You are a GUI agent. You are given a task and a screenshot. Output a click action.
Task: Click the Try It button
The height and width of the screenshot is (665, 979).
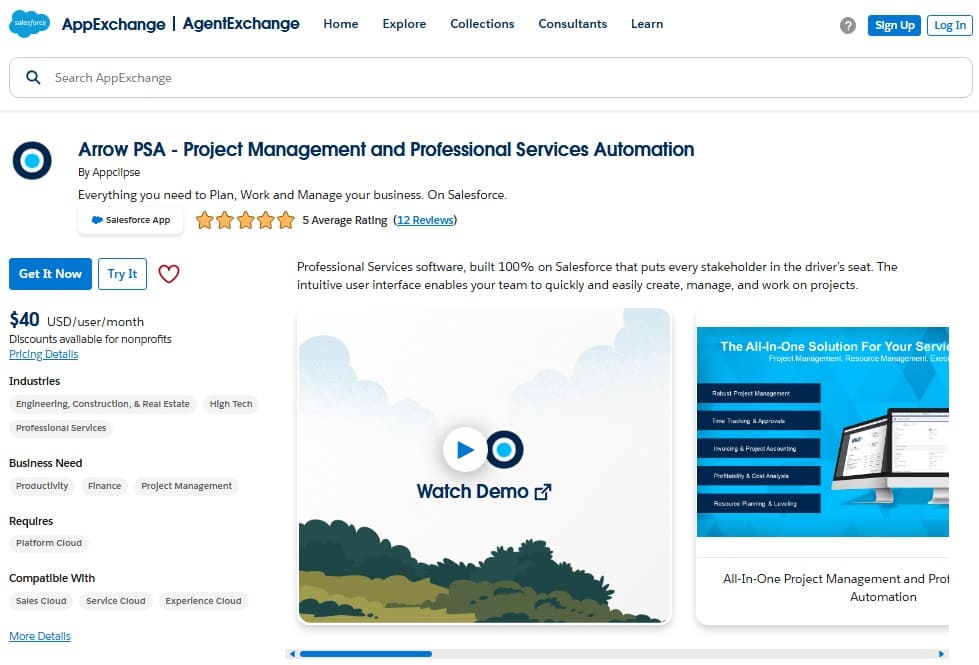[x=122, y=273]
